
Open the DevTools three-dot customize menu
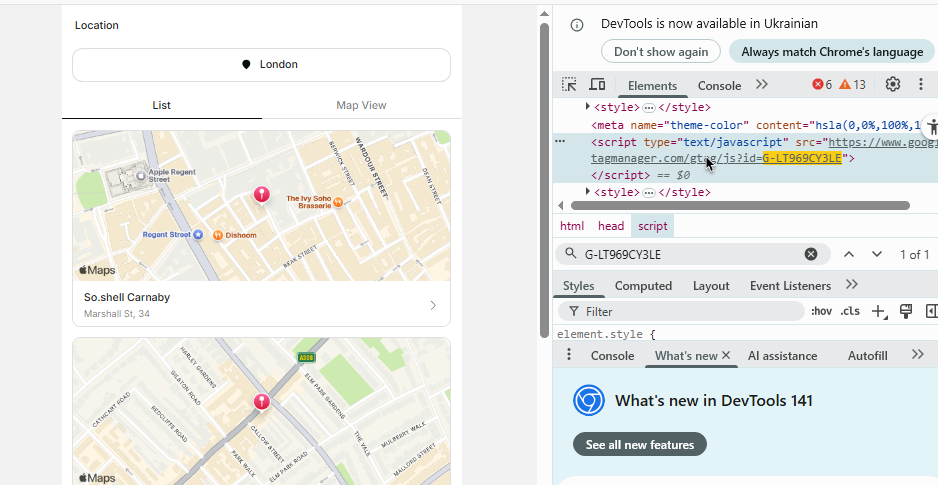(921, 85)
